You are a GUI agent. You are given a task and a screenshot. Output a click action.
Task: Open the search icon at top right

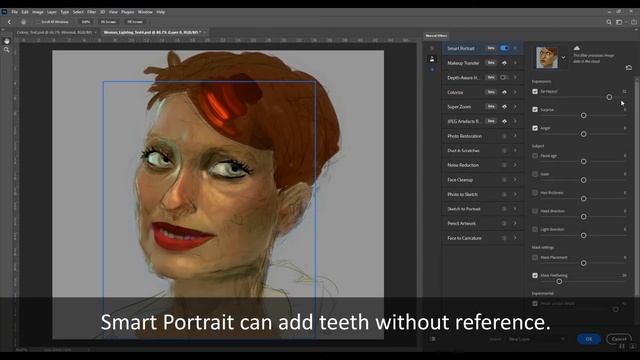pos(609,22)
